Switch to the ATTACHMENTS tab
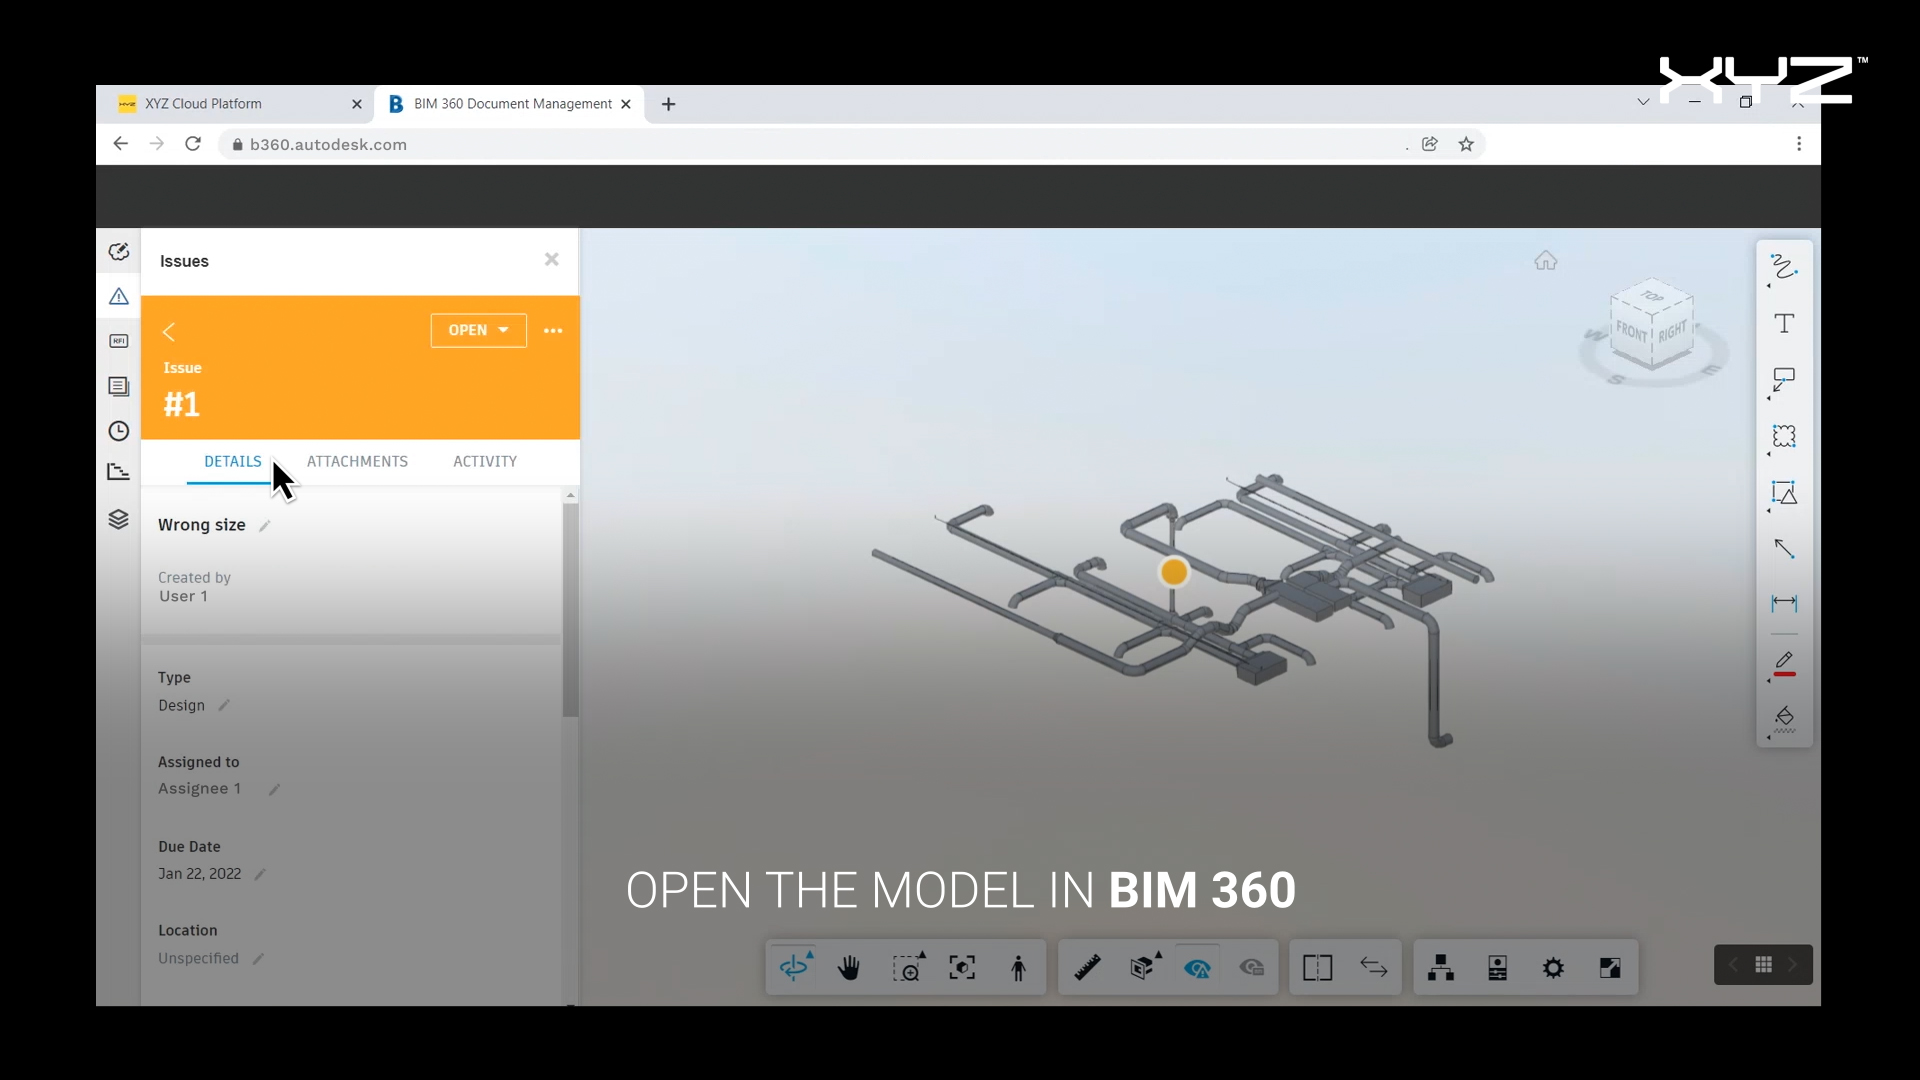Viewport: 1920px width, 1080px height. [357, 461]
